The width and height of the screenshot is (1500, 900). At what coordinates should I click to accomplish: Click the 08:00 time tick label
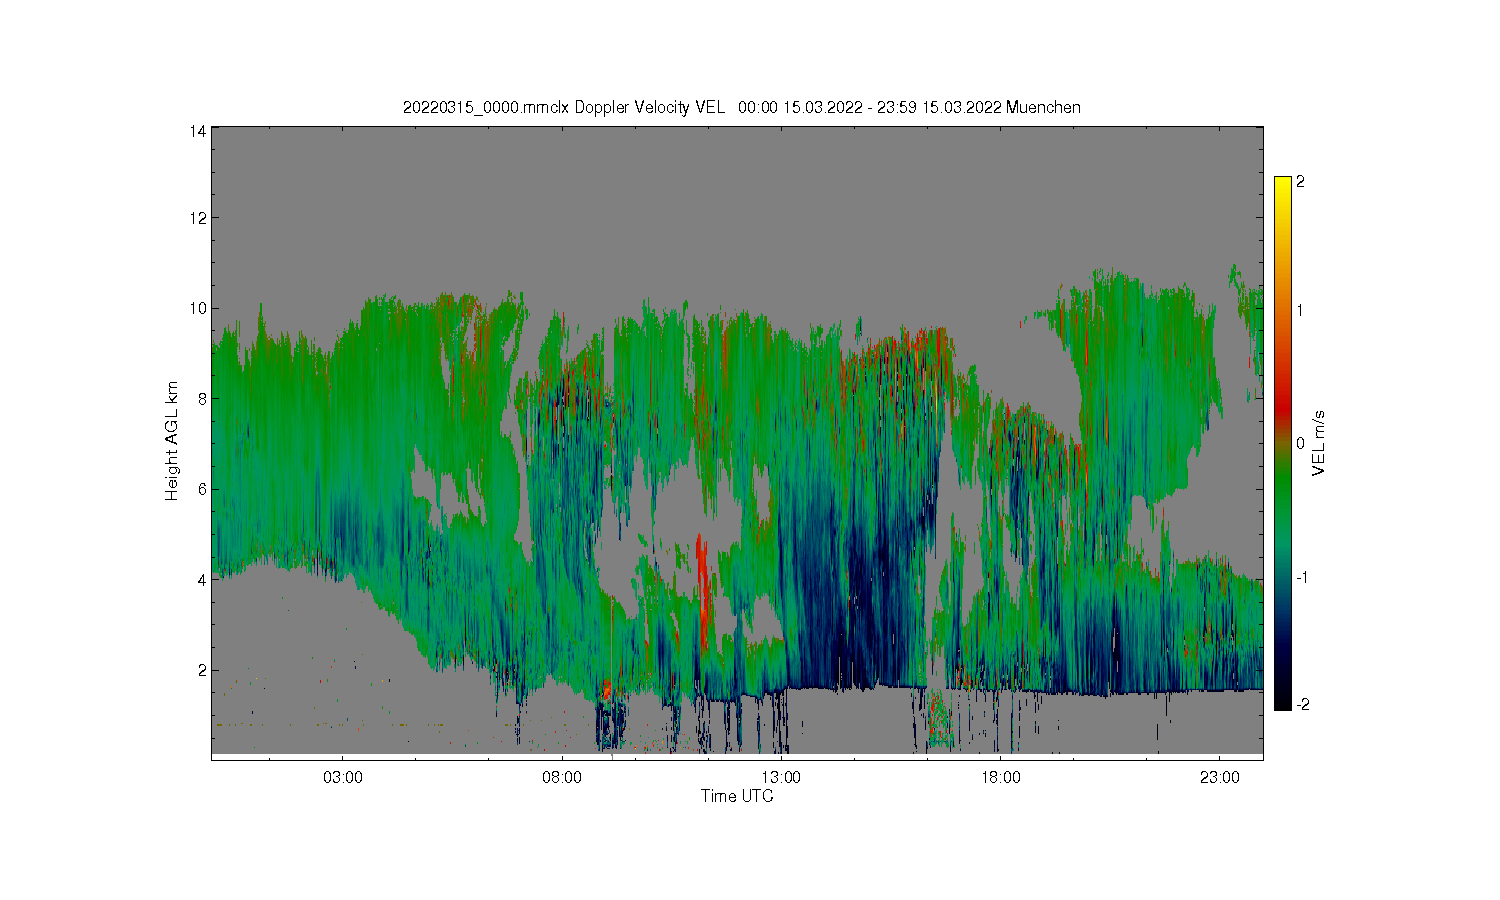click(x=562, y=777)
